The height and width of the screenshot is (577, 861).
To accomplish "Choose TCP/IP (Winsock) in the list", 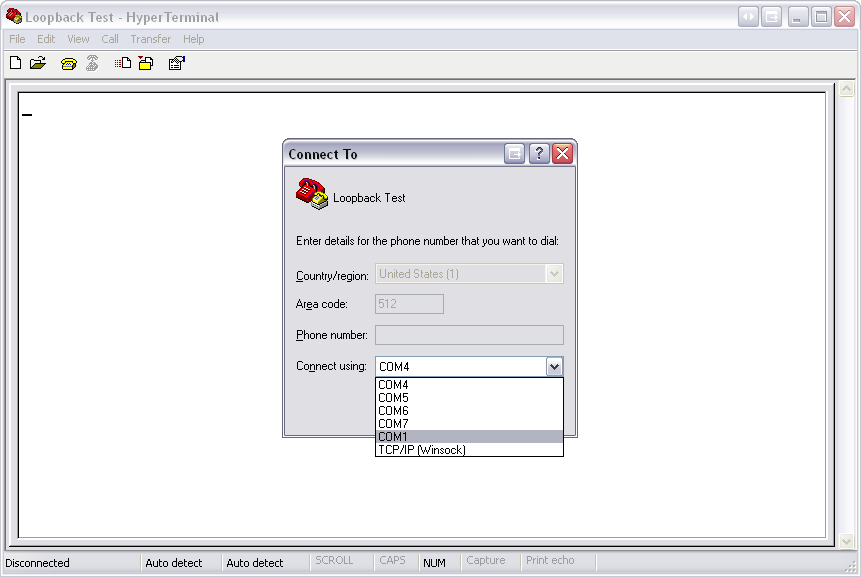I will point(468,450).
